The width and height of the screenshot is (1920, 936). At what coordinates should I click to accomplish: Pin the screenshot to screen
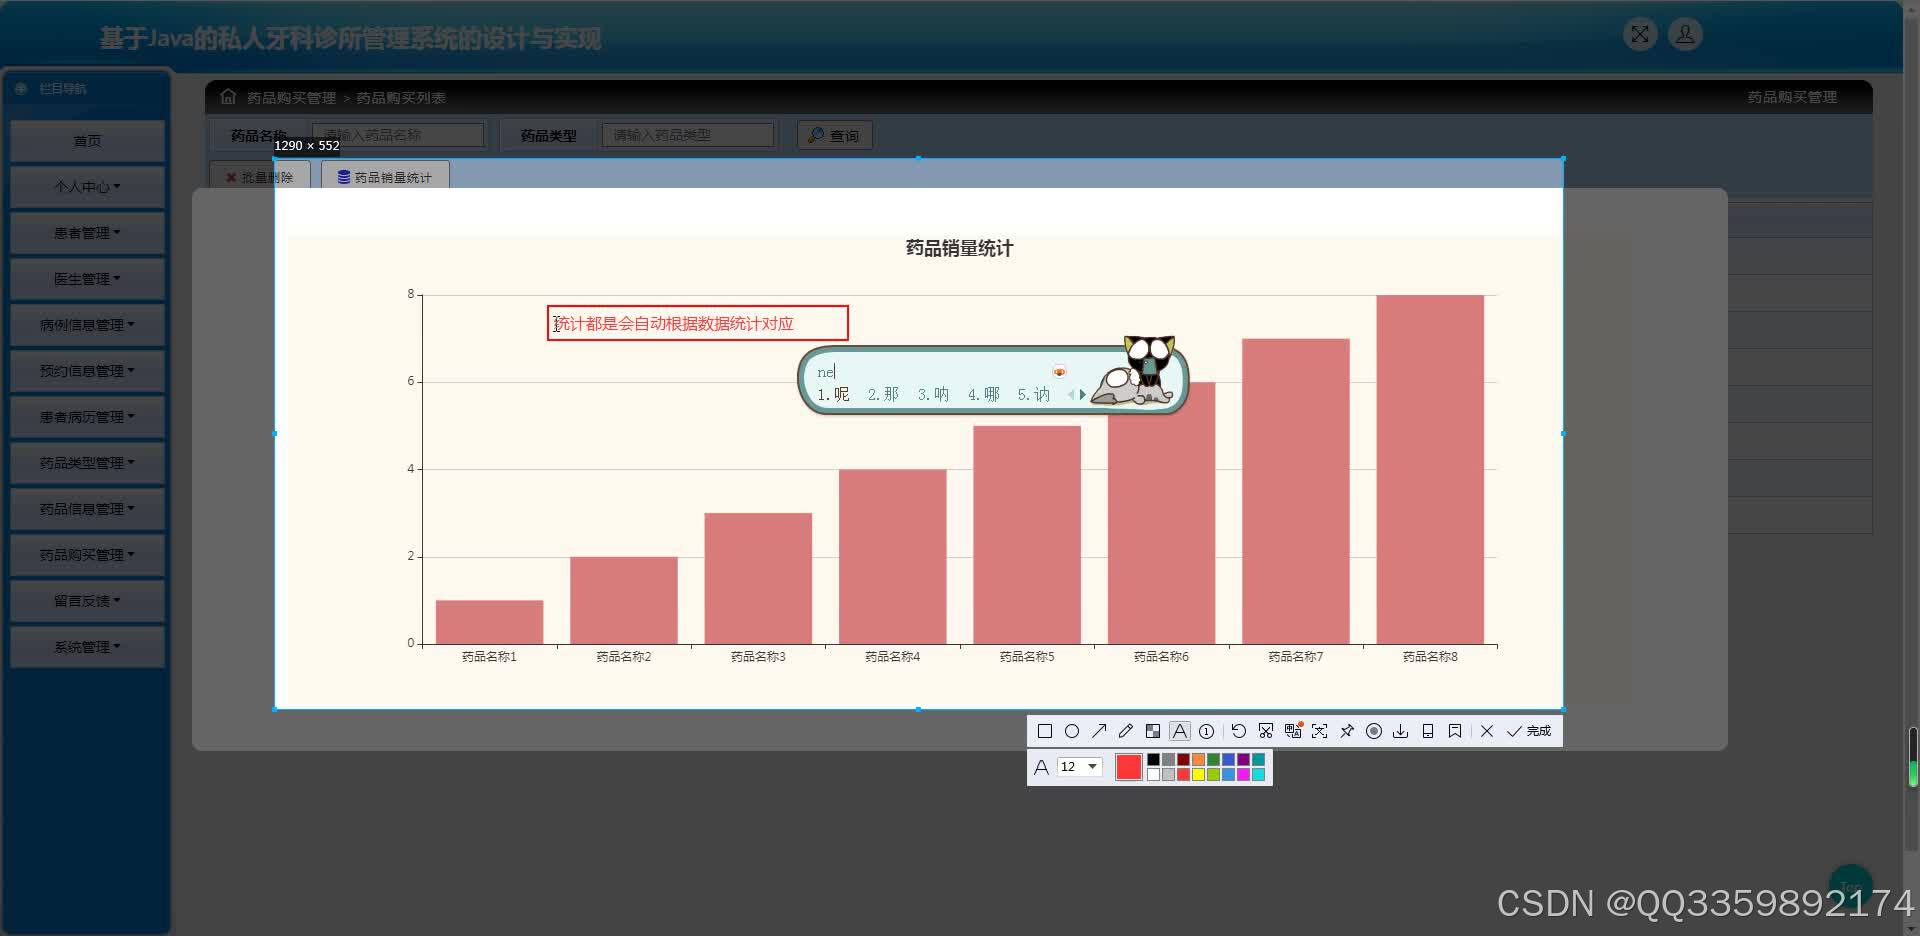click(1347, 731)
